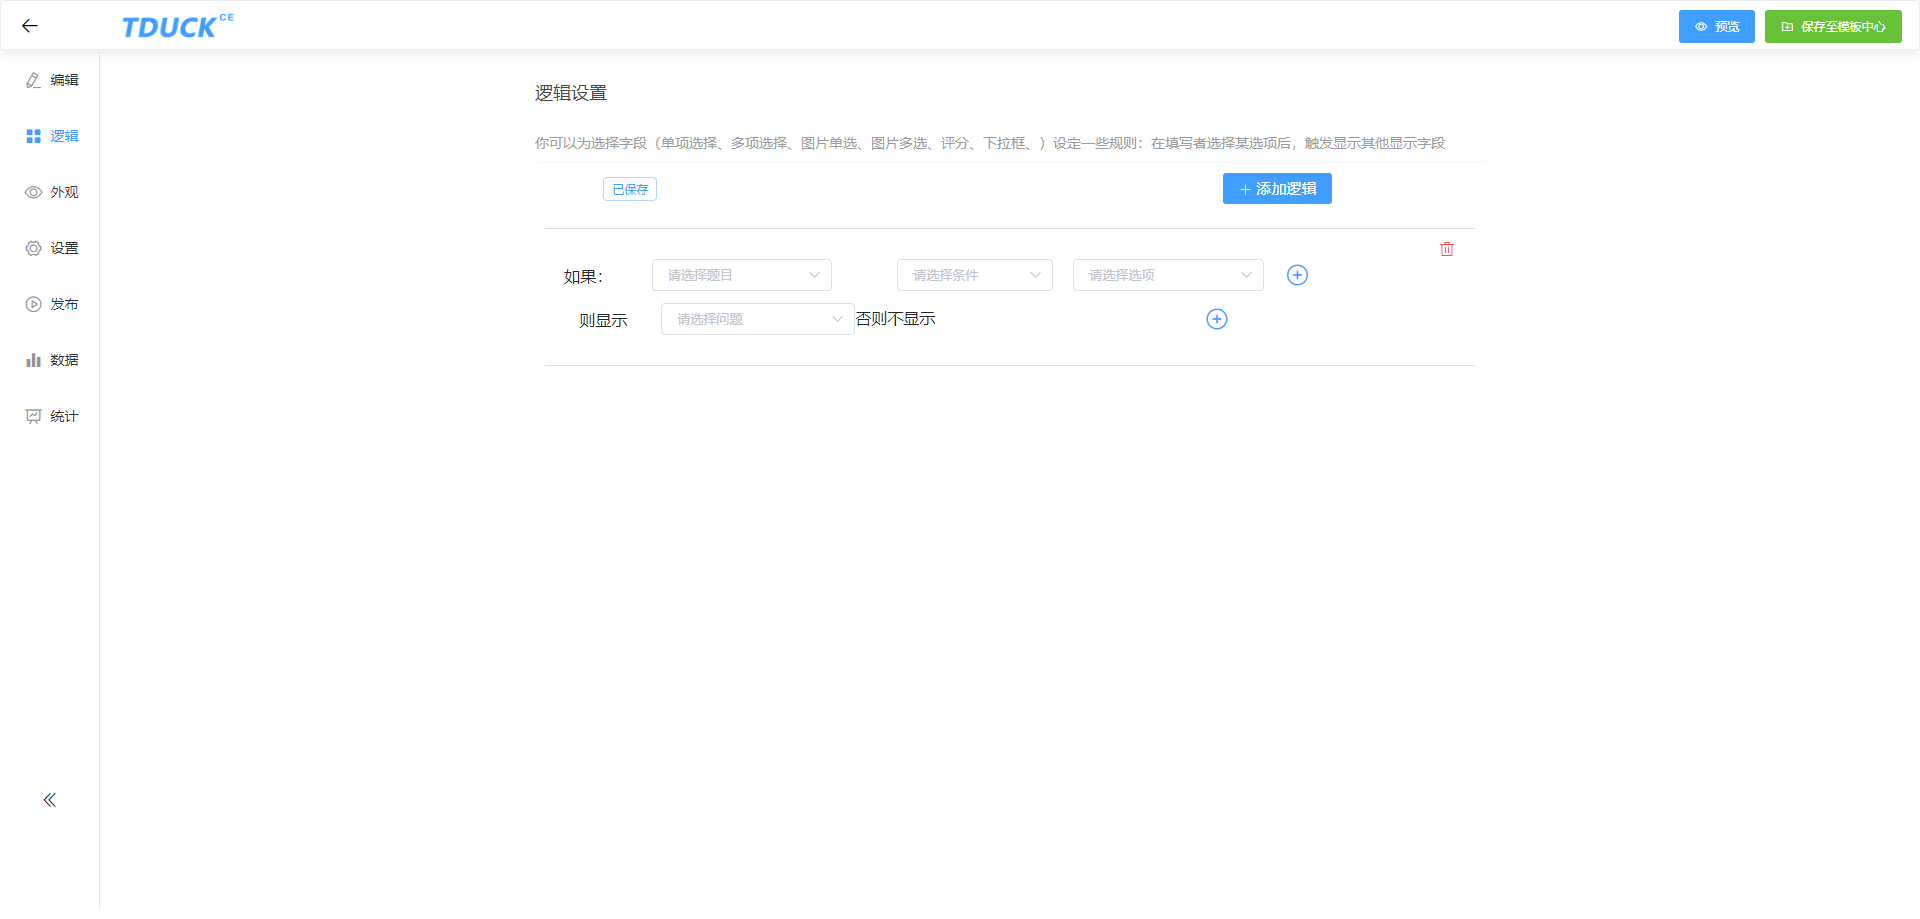This screenshot has height=919, width=1920.
Task: Open the 数据 data section
Action: 50,360
